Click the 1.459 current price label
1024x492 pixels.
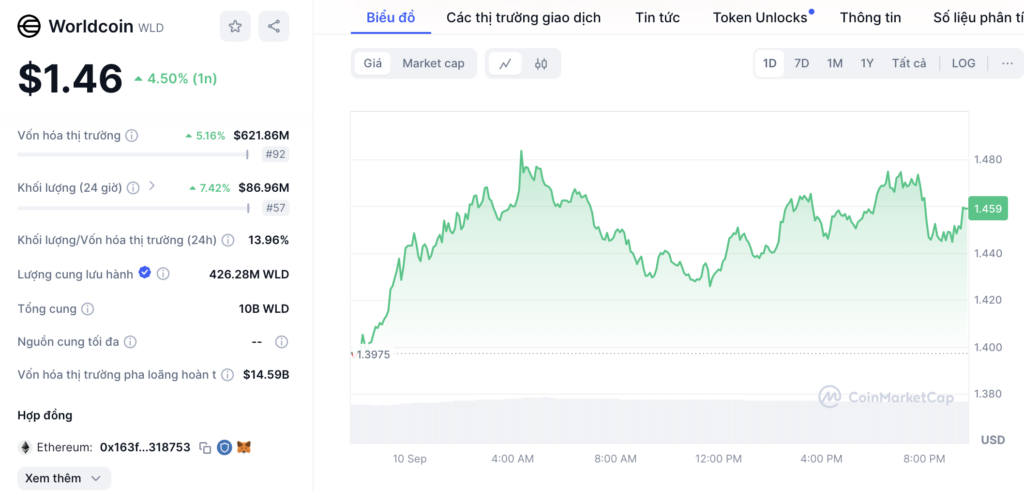tap(989, 208)
